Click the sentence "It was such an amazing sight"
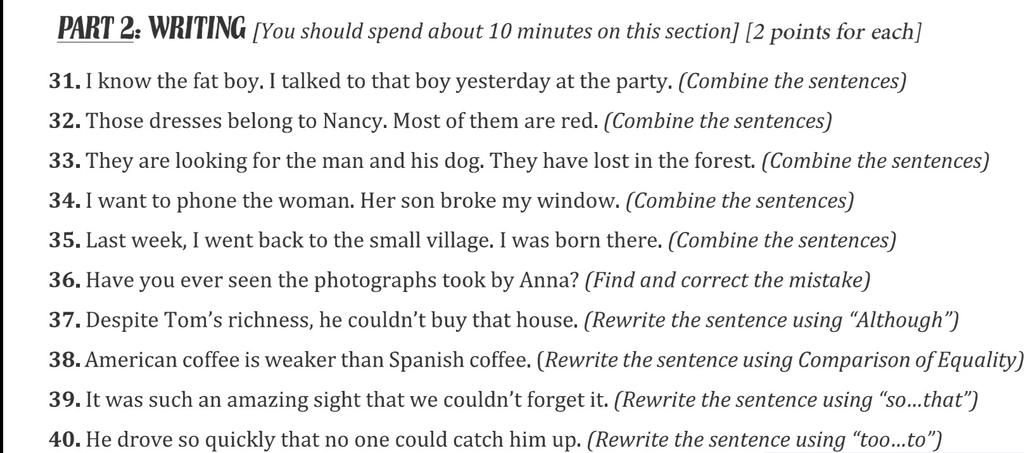This screenshot has height=453, width=1024. (x=229, y=401)
